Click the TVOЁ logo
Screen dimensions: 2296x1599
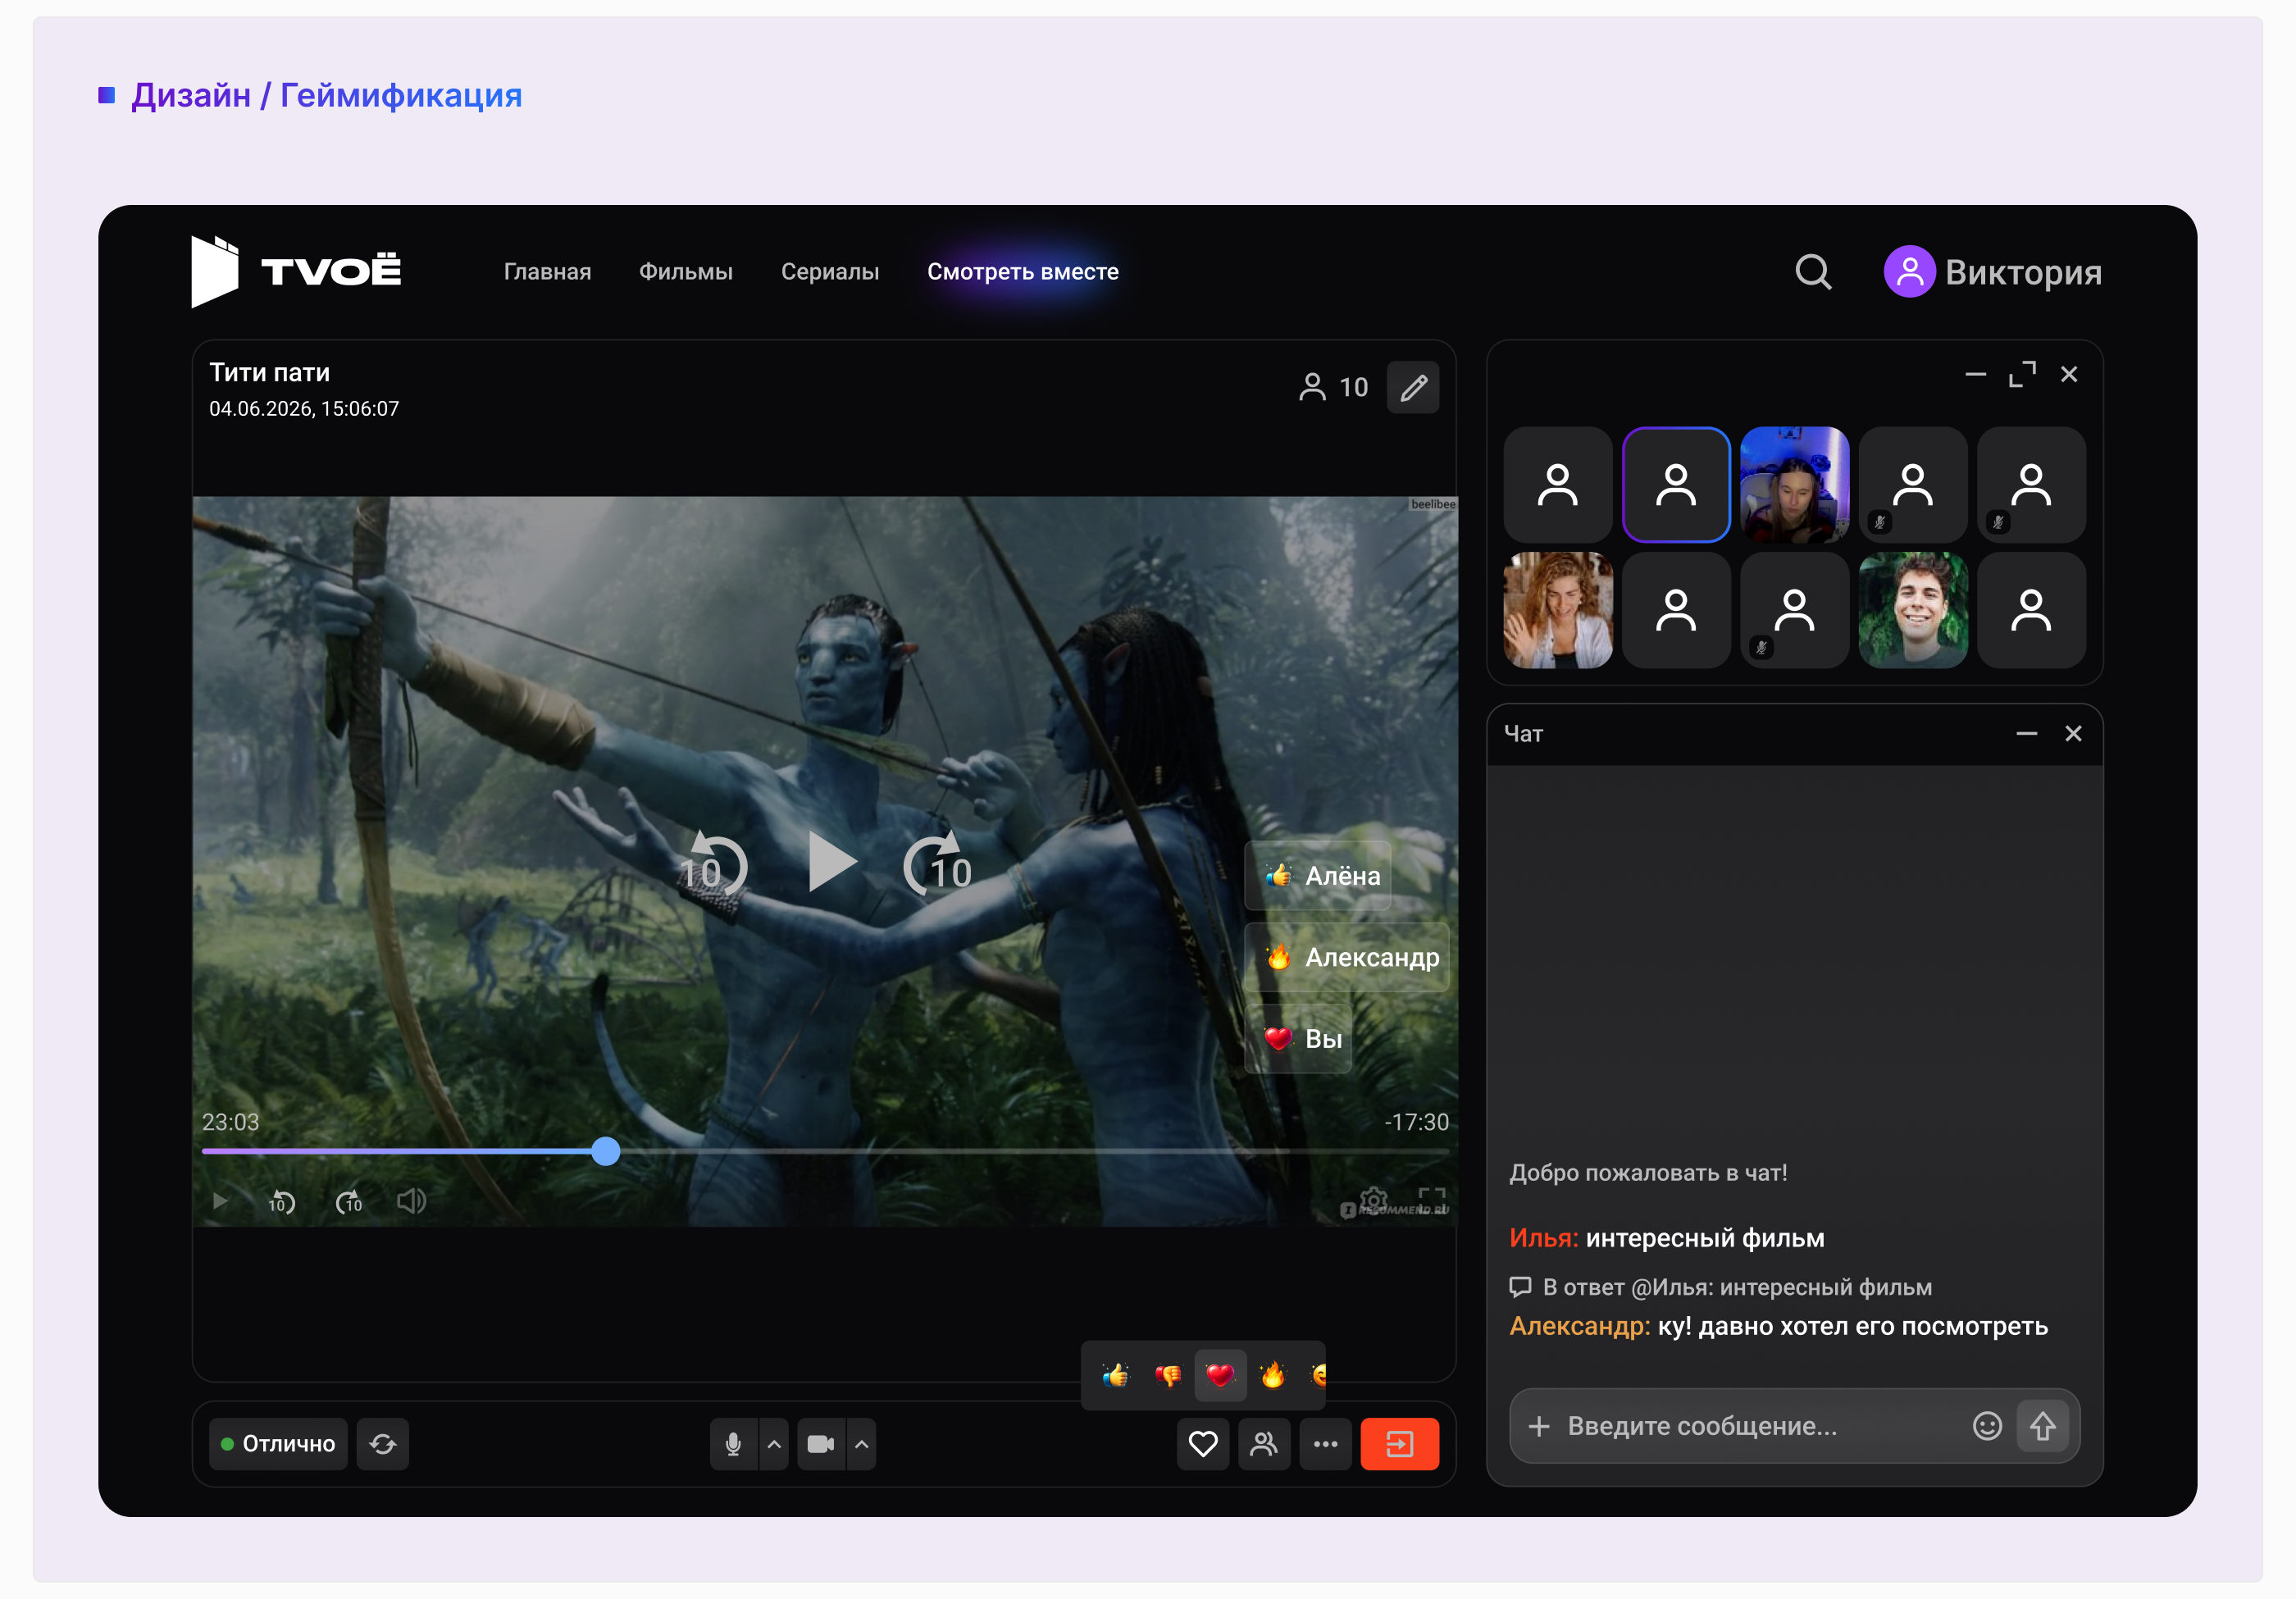click(x=296, y=271)
